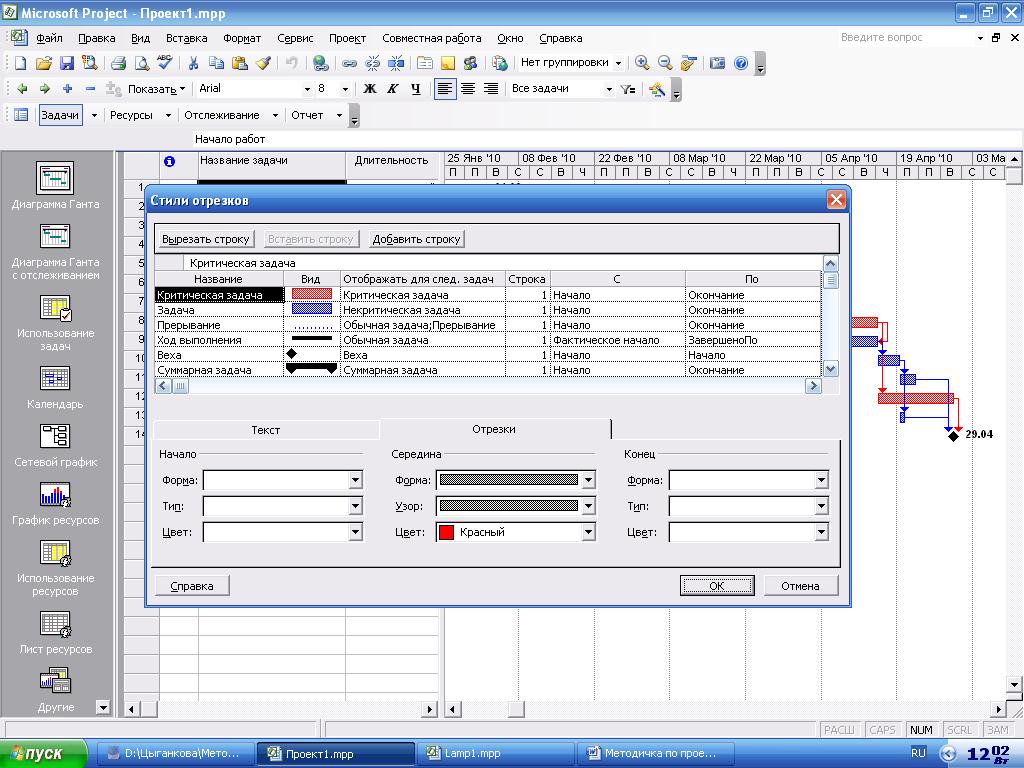Select blue Задача bar swatch

pos(312,310)
